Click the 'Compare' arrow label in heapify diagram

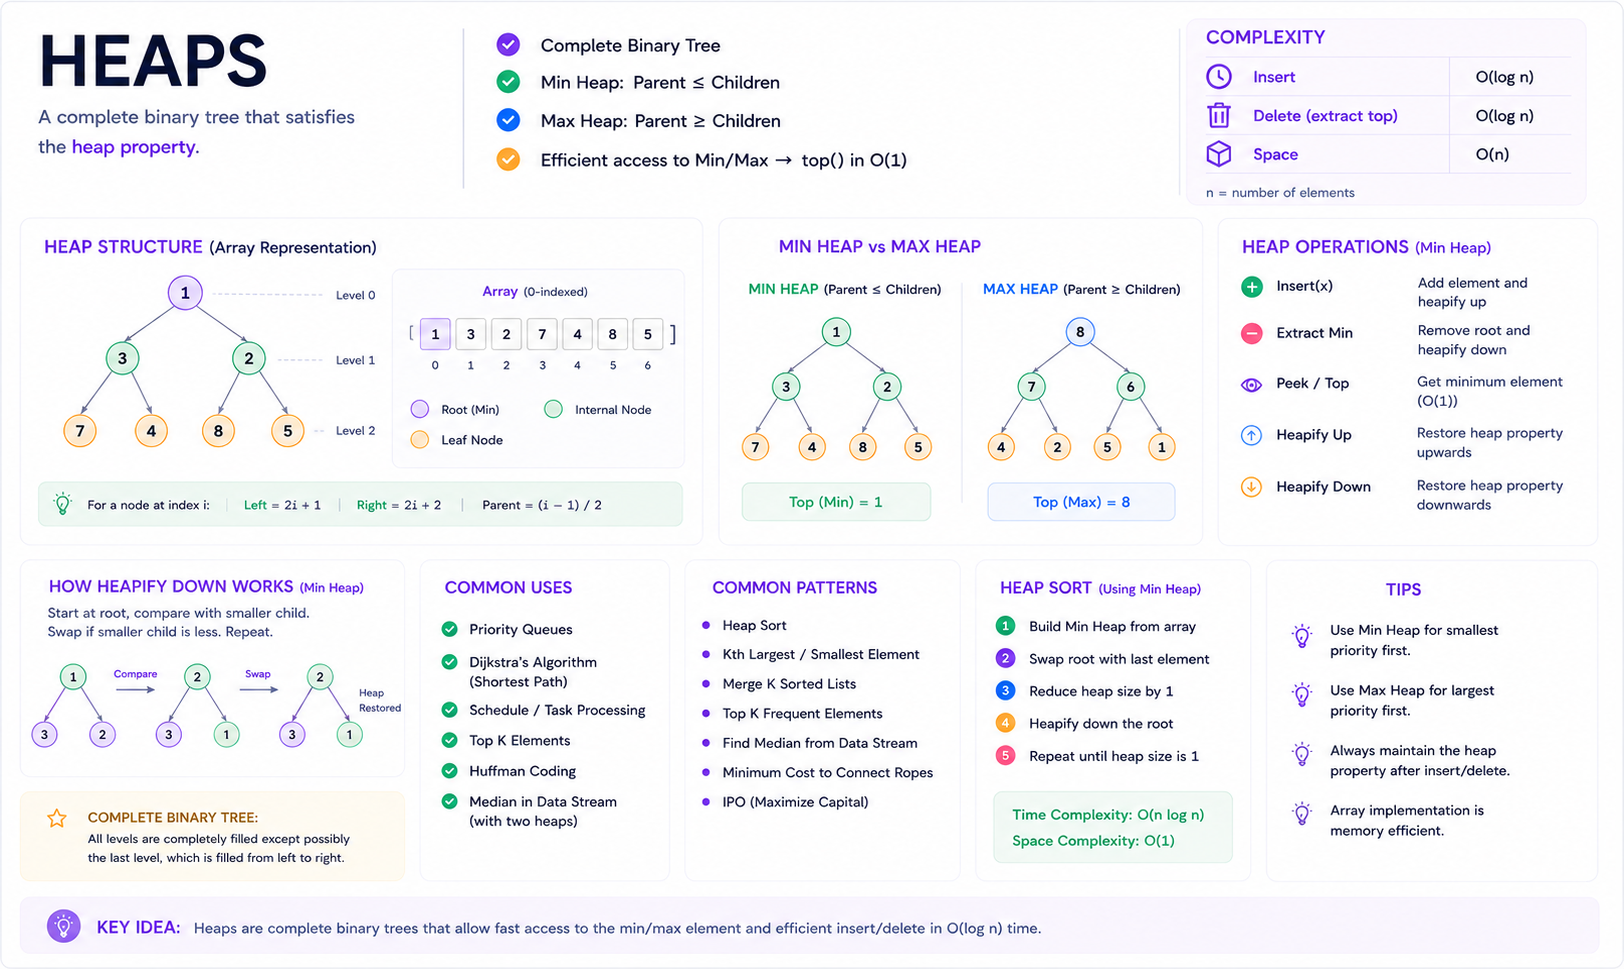point(135,674)
